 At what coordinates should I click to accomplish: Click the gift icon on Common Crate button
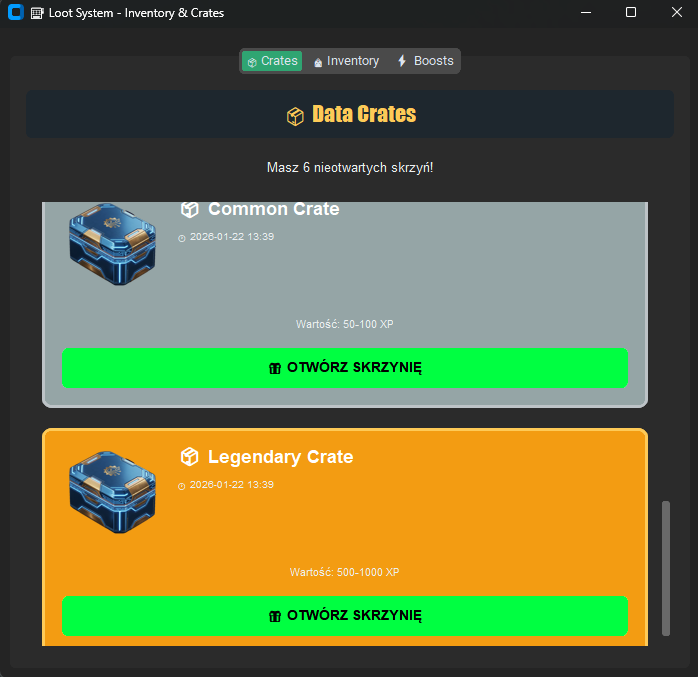coord(275,368)
